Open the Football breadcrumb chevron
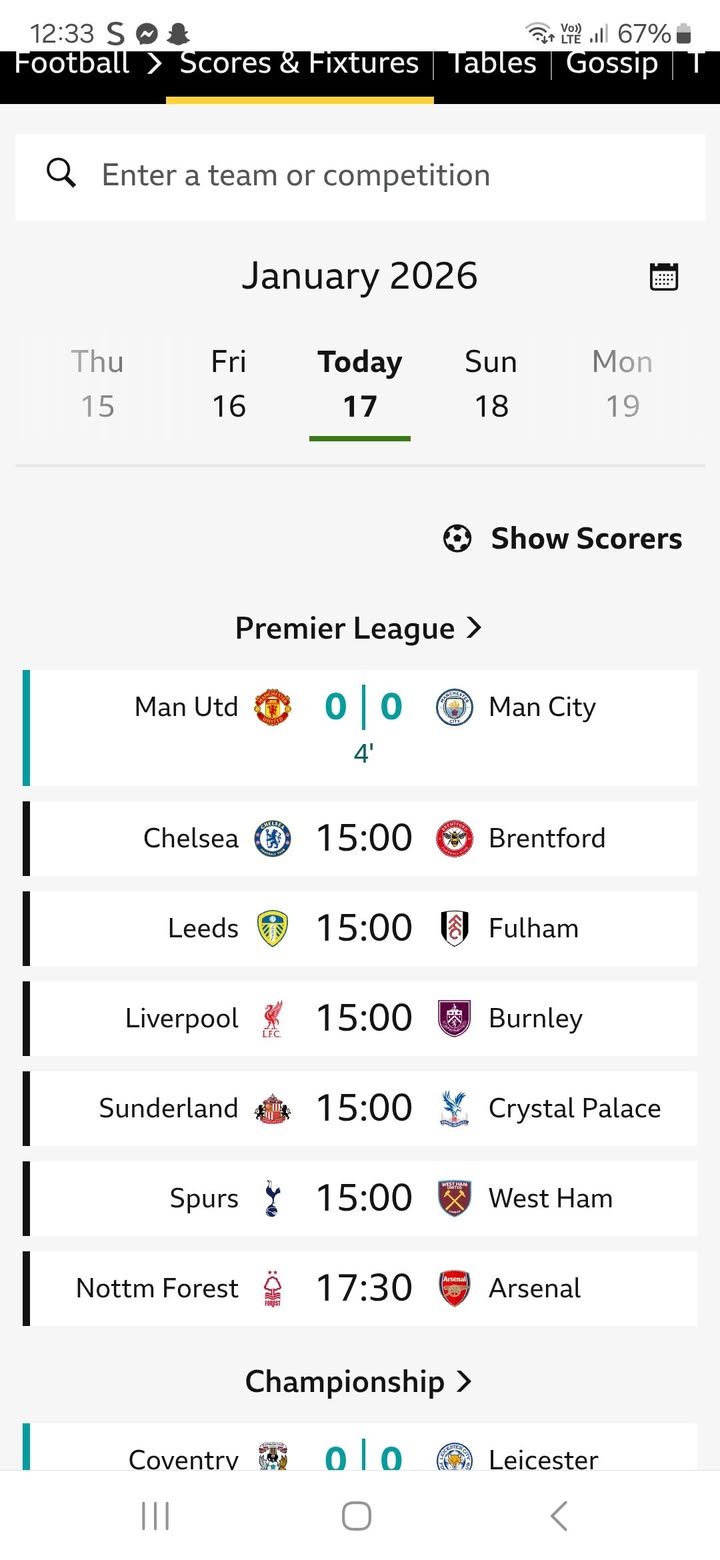Image resolution: width=720 pixels, height=1560 pixels. (153, 63)
